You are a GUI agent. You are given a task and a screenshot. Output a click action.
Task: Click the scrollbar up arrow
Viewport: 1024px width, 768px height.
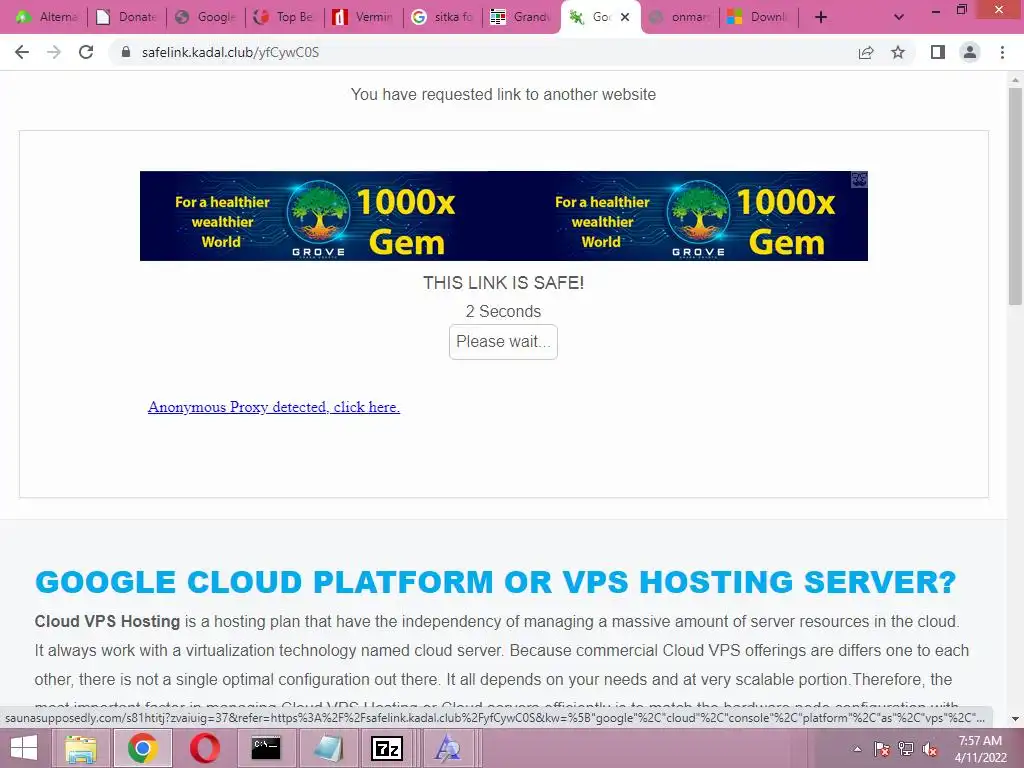tap(1015, 80)
